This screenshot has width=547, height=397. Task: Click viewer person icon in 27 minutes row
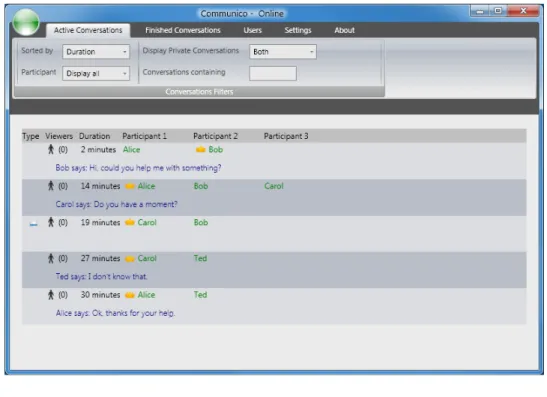[51, 259]
